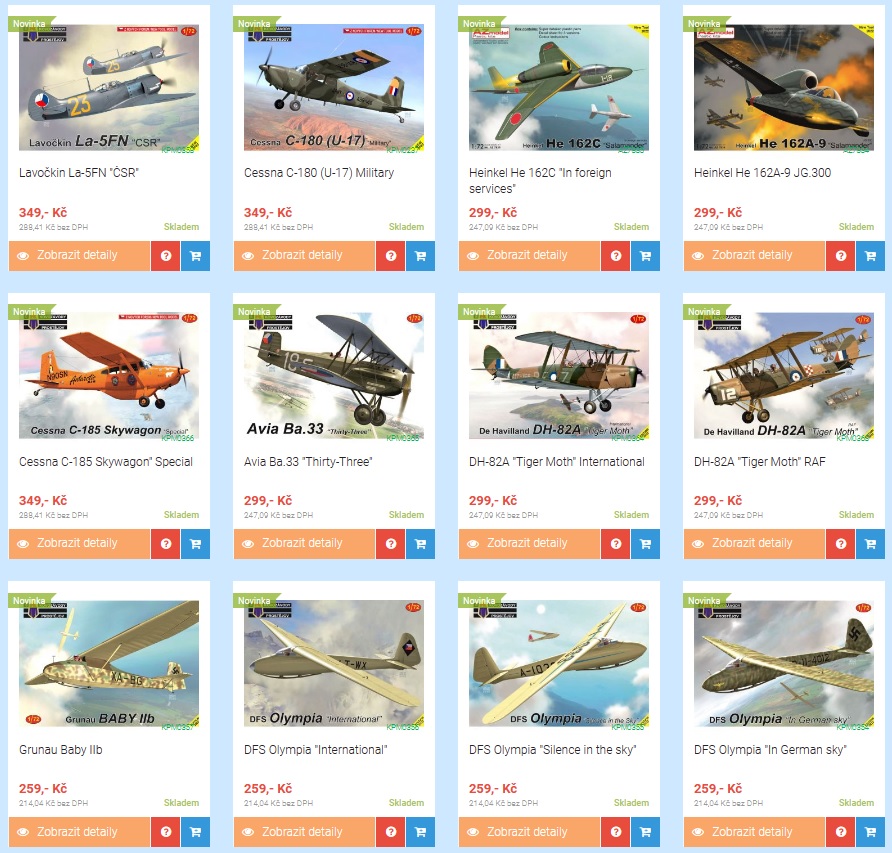
Task: Ask question about Avia Ba.33 kit
Action: click(x=391, y=543)
